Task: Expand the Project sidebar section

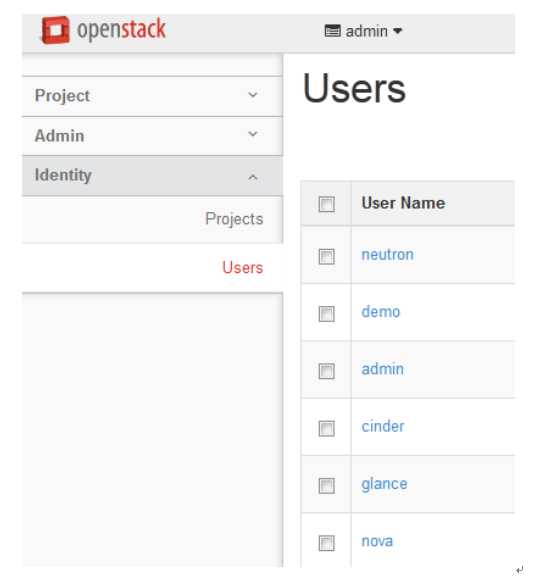Action: click(152, 96)
